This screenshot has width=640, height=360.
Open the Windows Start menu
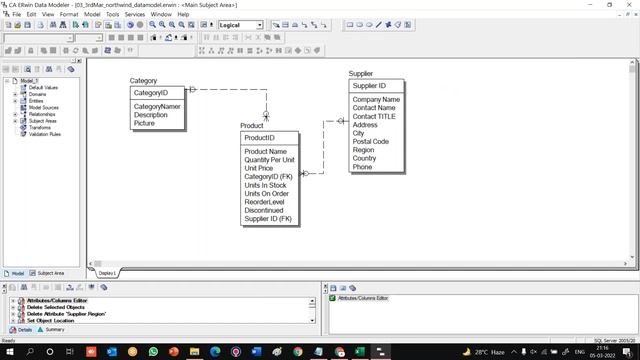coord(9,351)
